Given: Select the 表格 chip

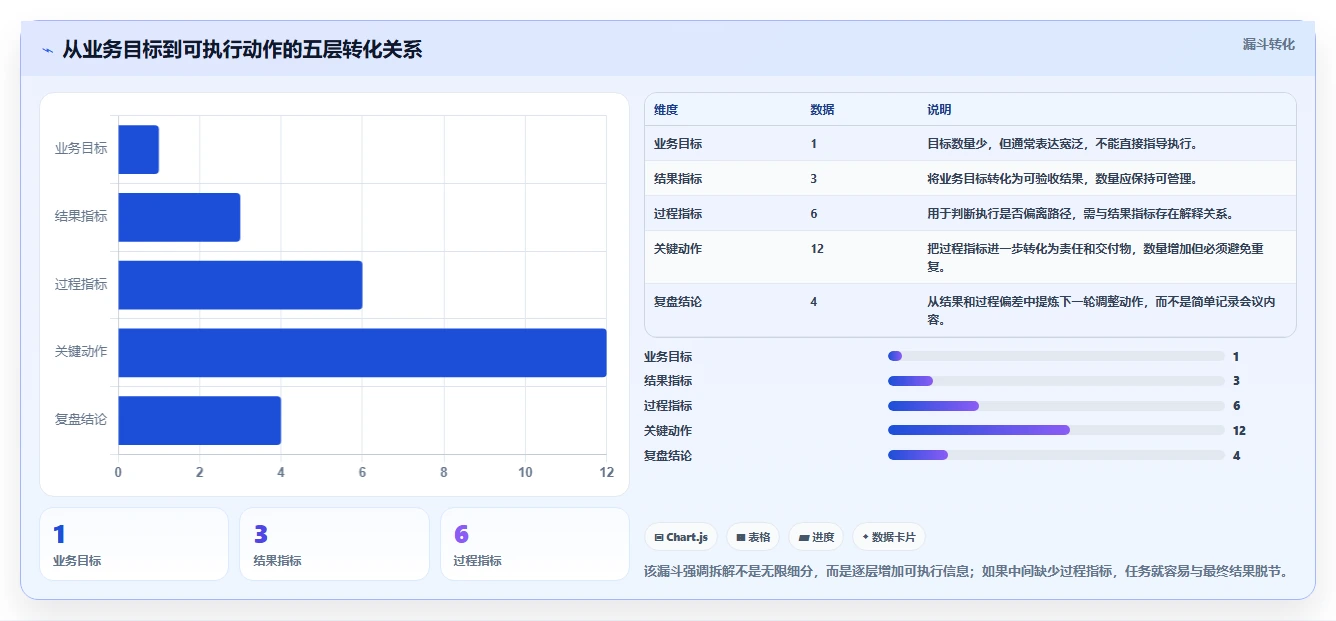Looking at the screenshot, I should point(753,537).
